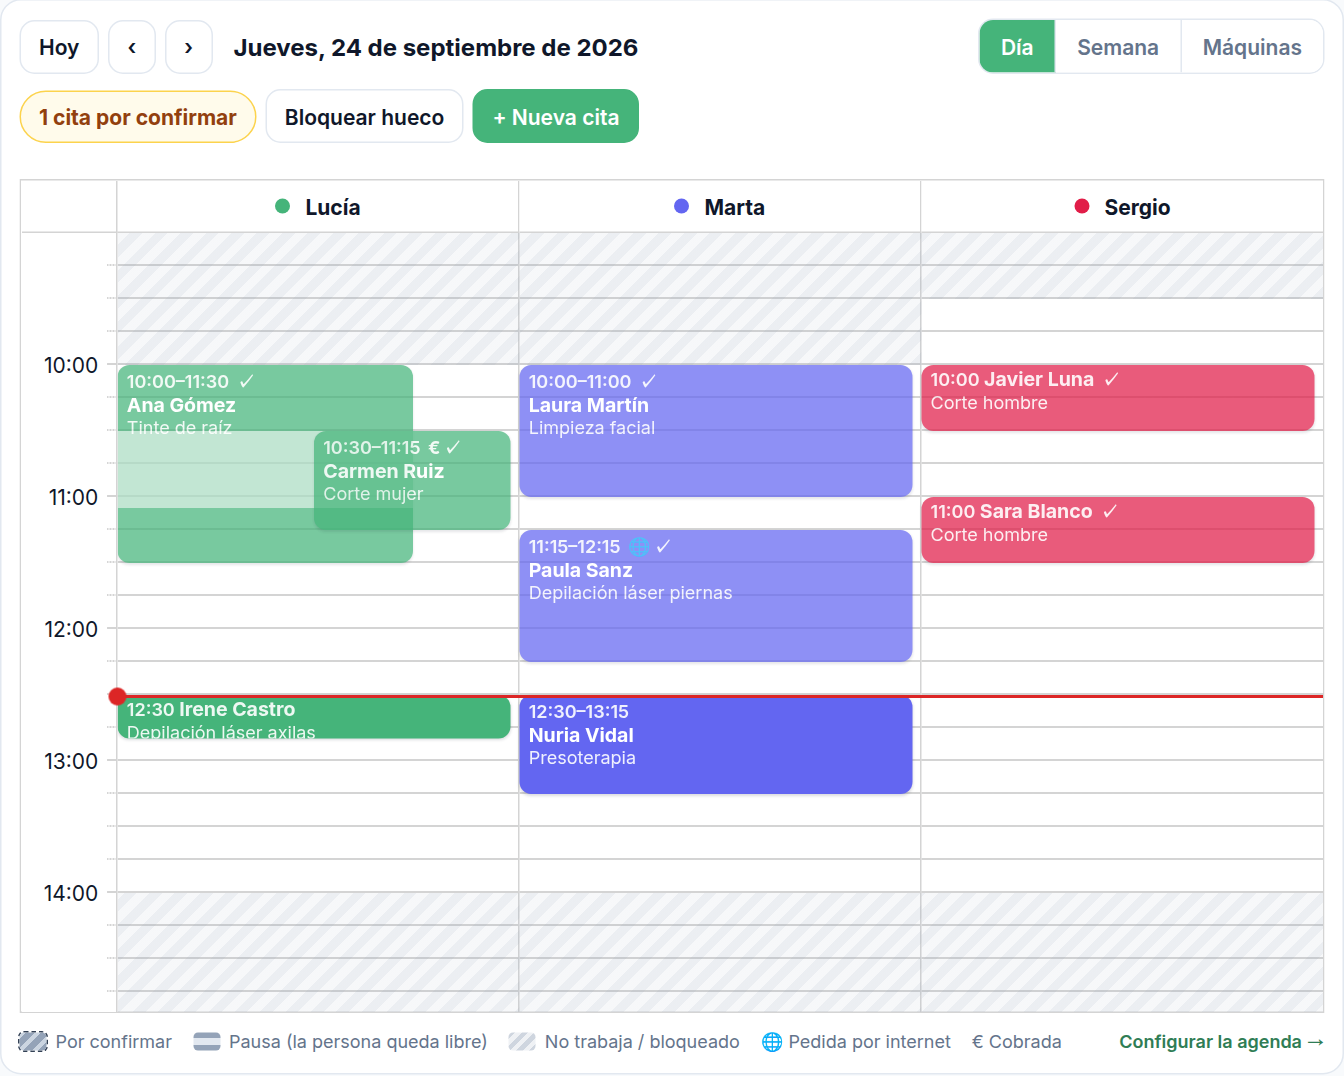Show the 1 cita por confirmar
Viewport: 1344px width, 1076px height.
138,117
